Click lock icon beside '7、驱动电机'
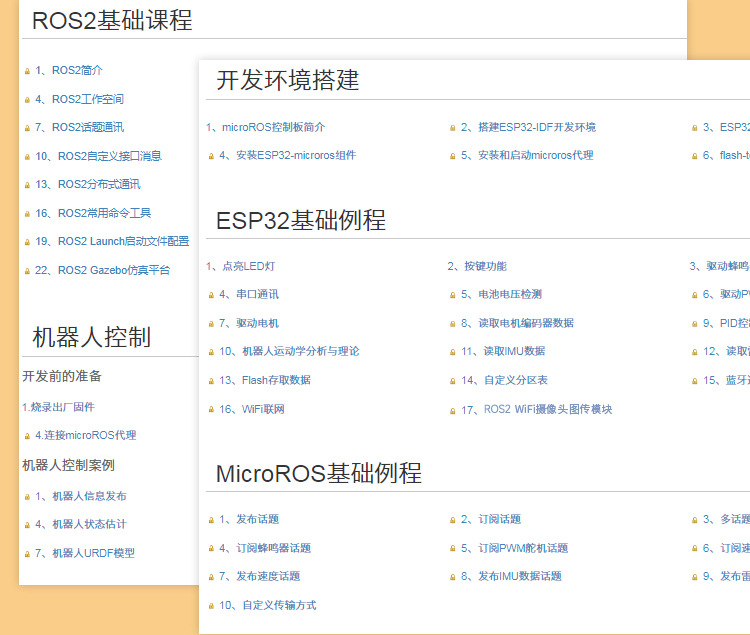The width and height of the screenshot is (750, 635). pyautogui.click(x=211, y=324)
